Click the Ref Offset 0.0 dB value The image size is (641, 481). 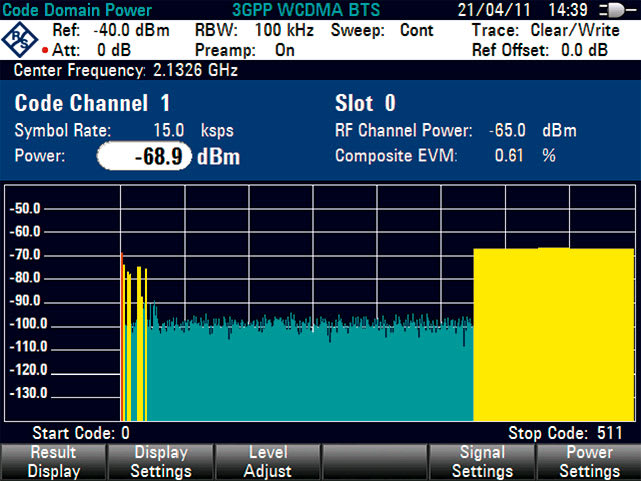(540, 51)
